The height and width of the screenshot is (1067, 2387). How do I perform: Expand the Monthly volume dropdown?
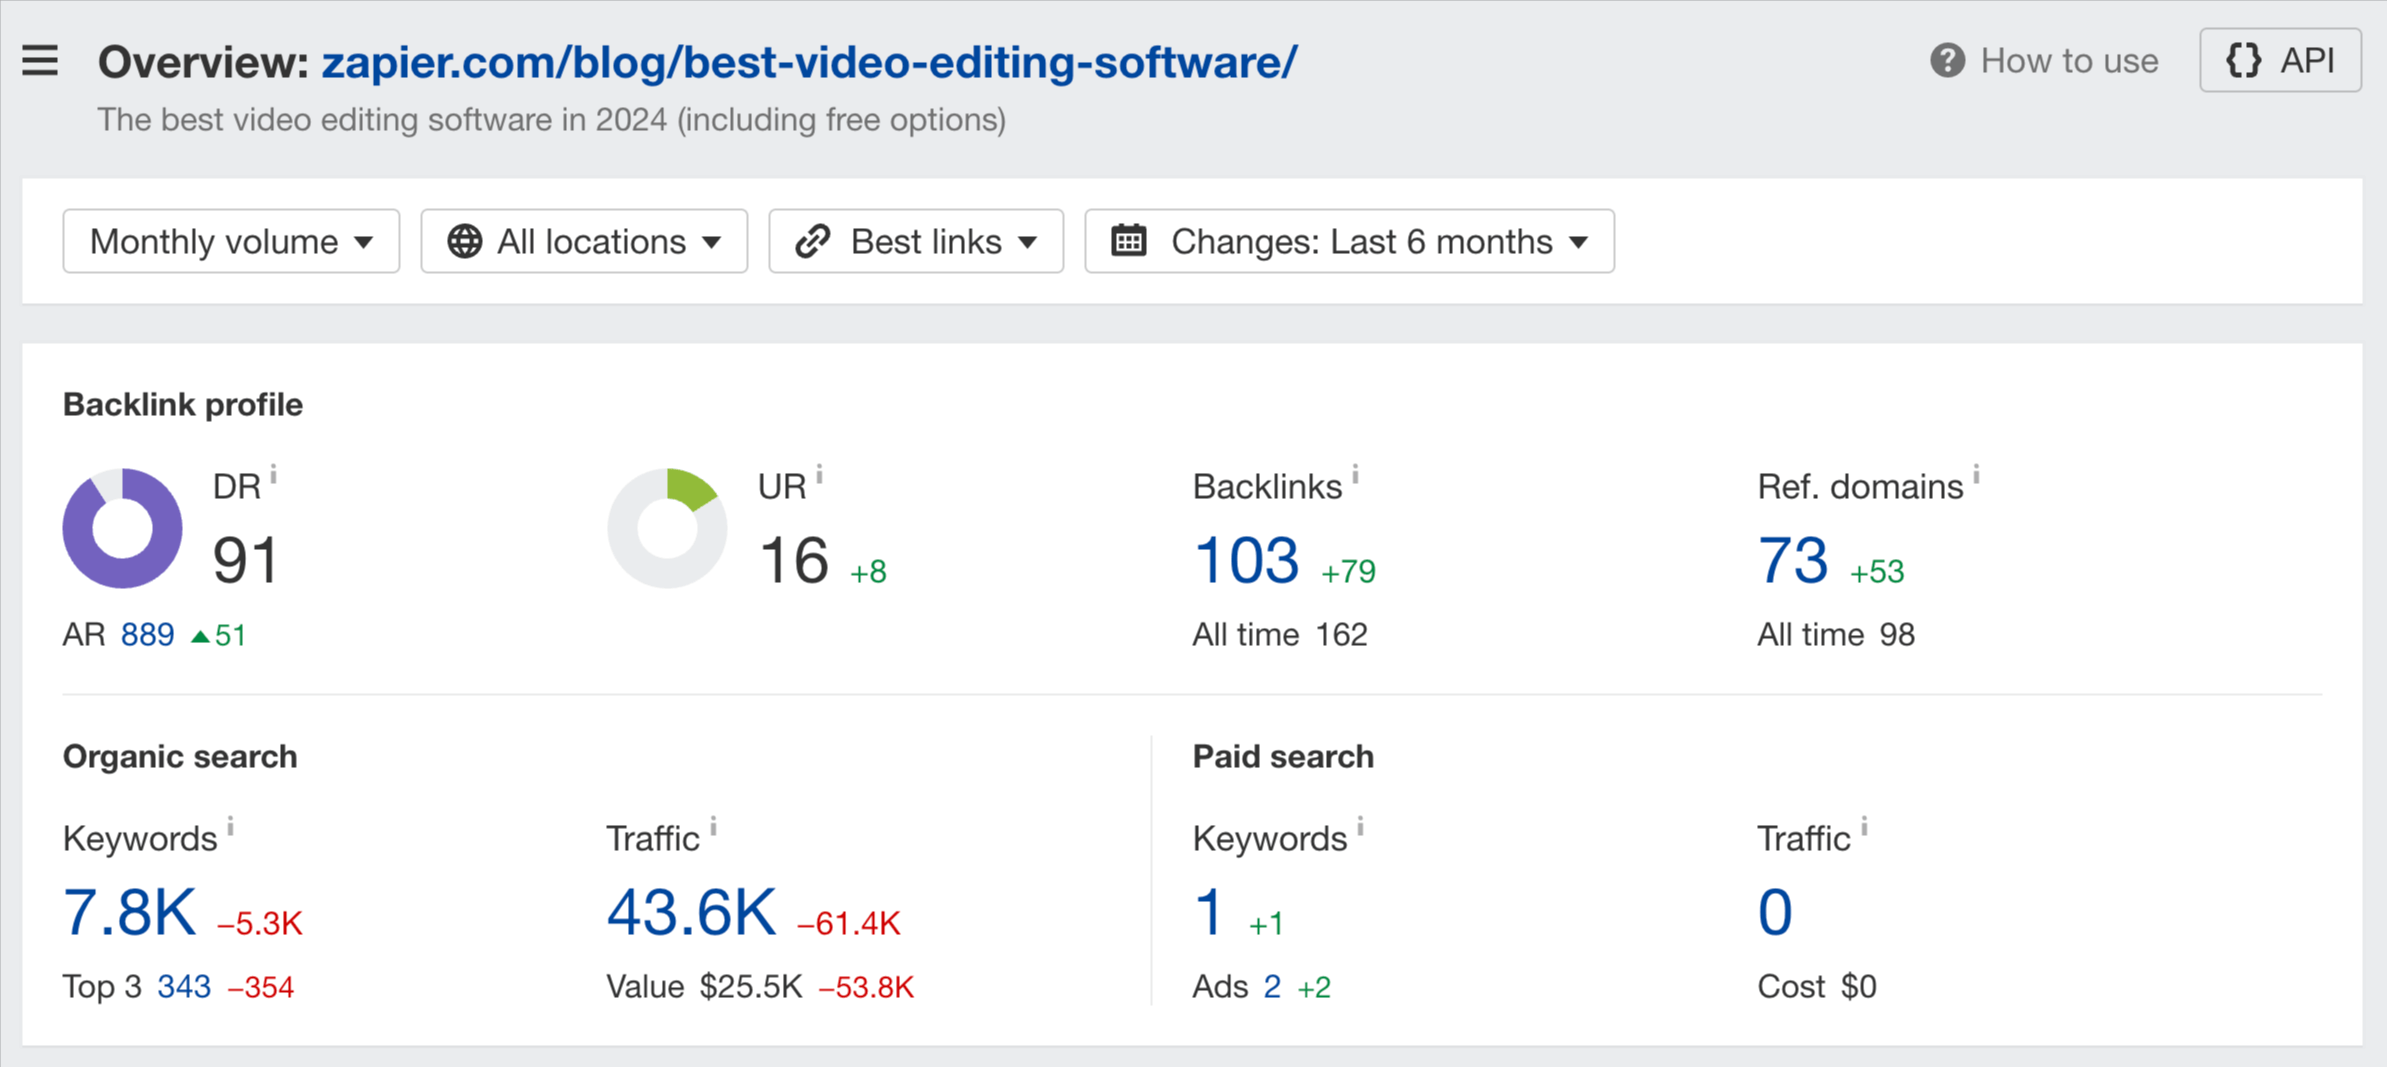click(231, 241)
